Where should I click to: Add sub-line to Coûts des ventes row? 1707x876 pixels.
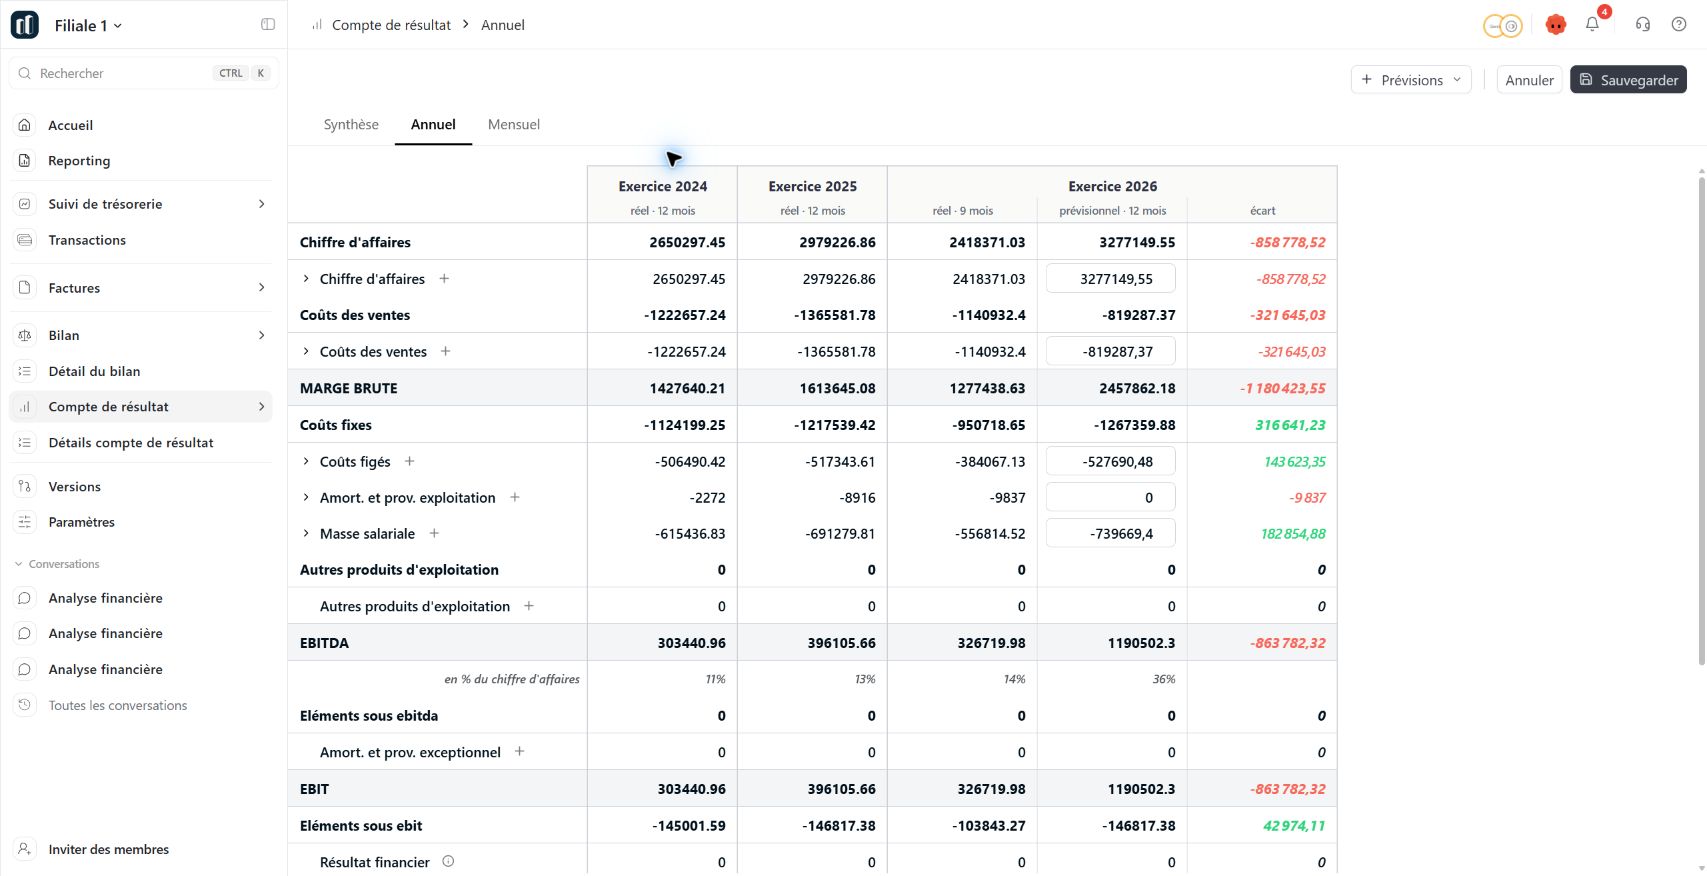[x=446, y=352]
